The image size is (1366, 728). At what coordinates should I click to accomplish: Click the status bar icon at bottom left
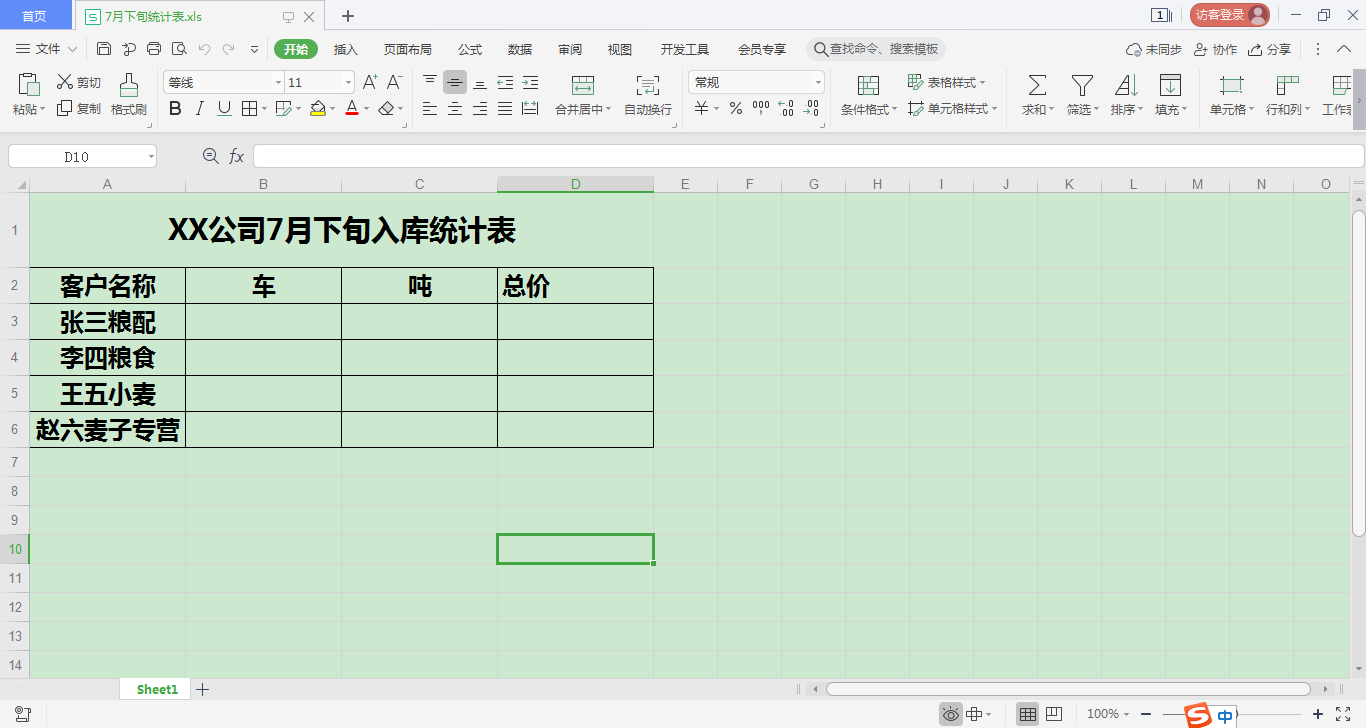(23, 714)
